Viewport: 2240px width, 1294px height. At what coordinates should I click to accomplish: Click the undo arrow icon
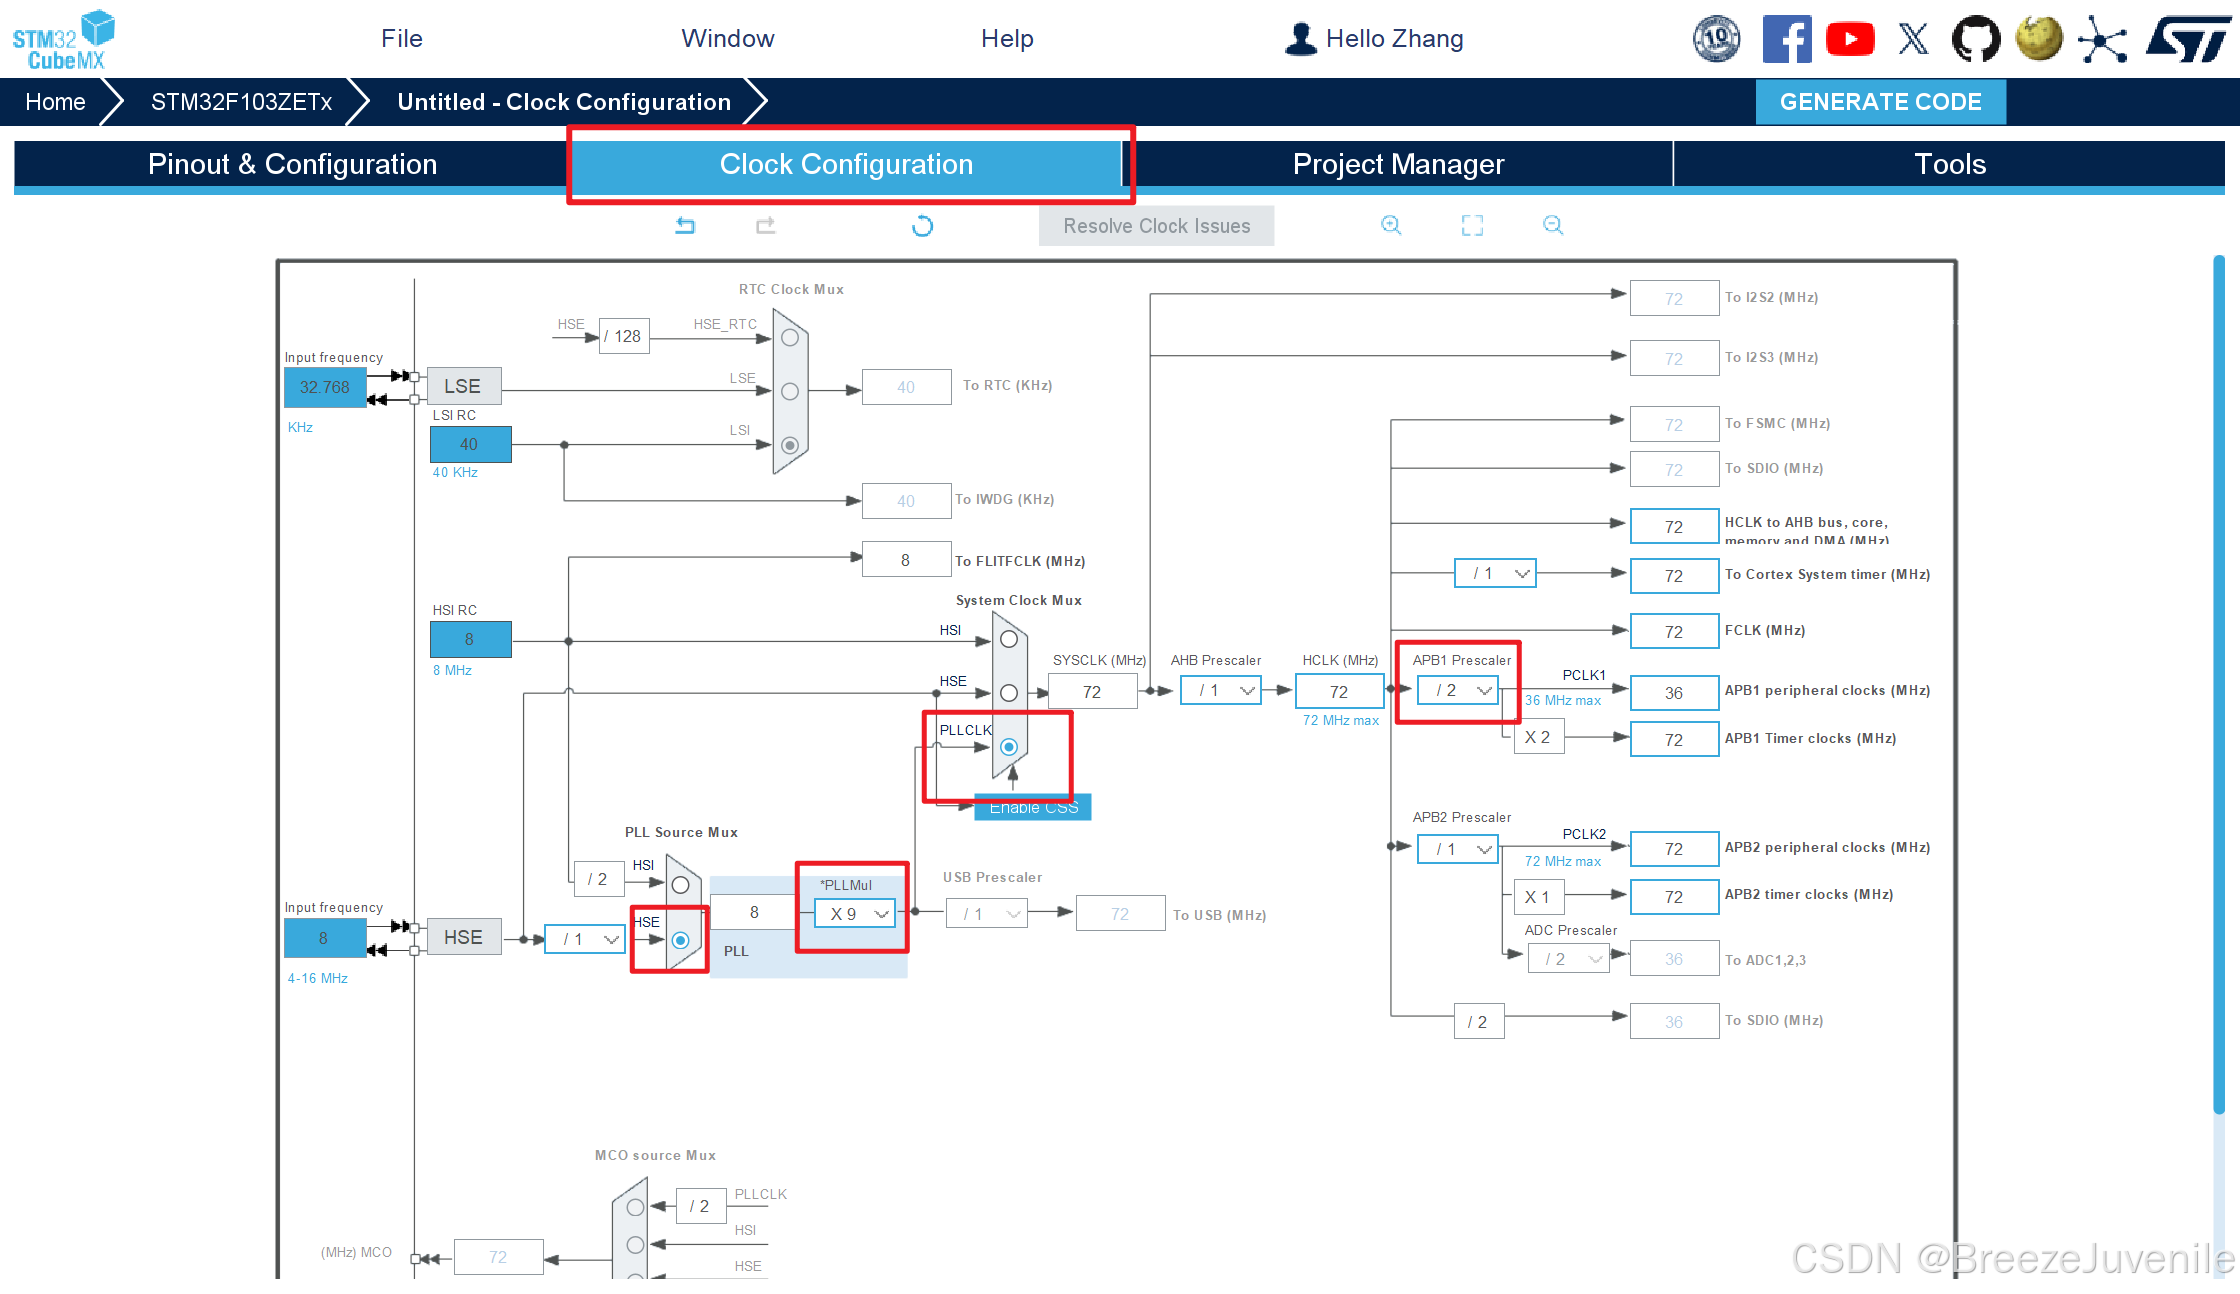pos(685,226)
